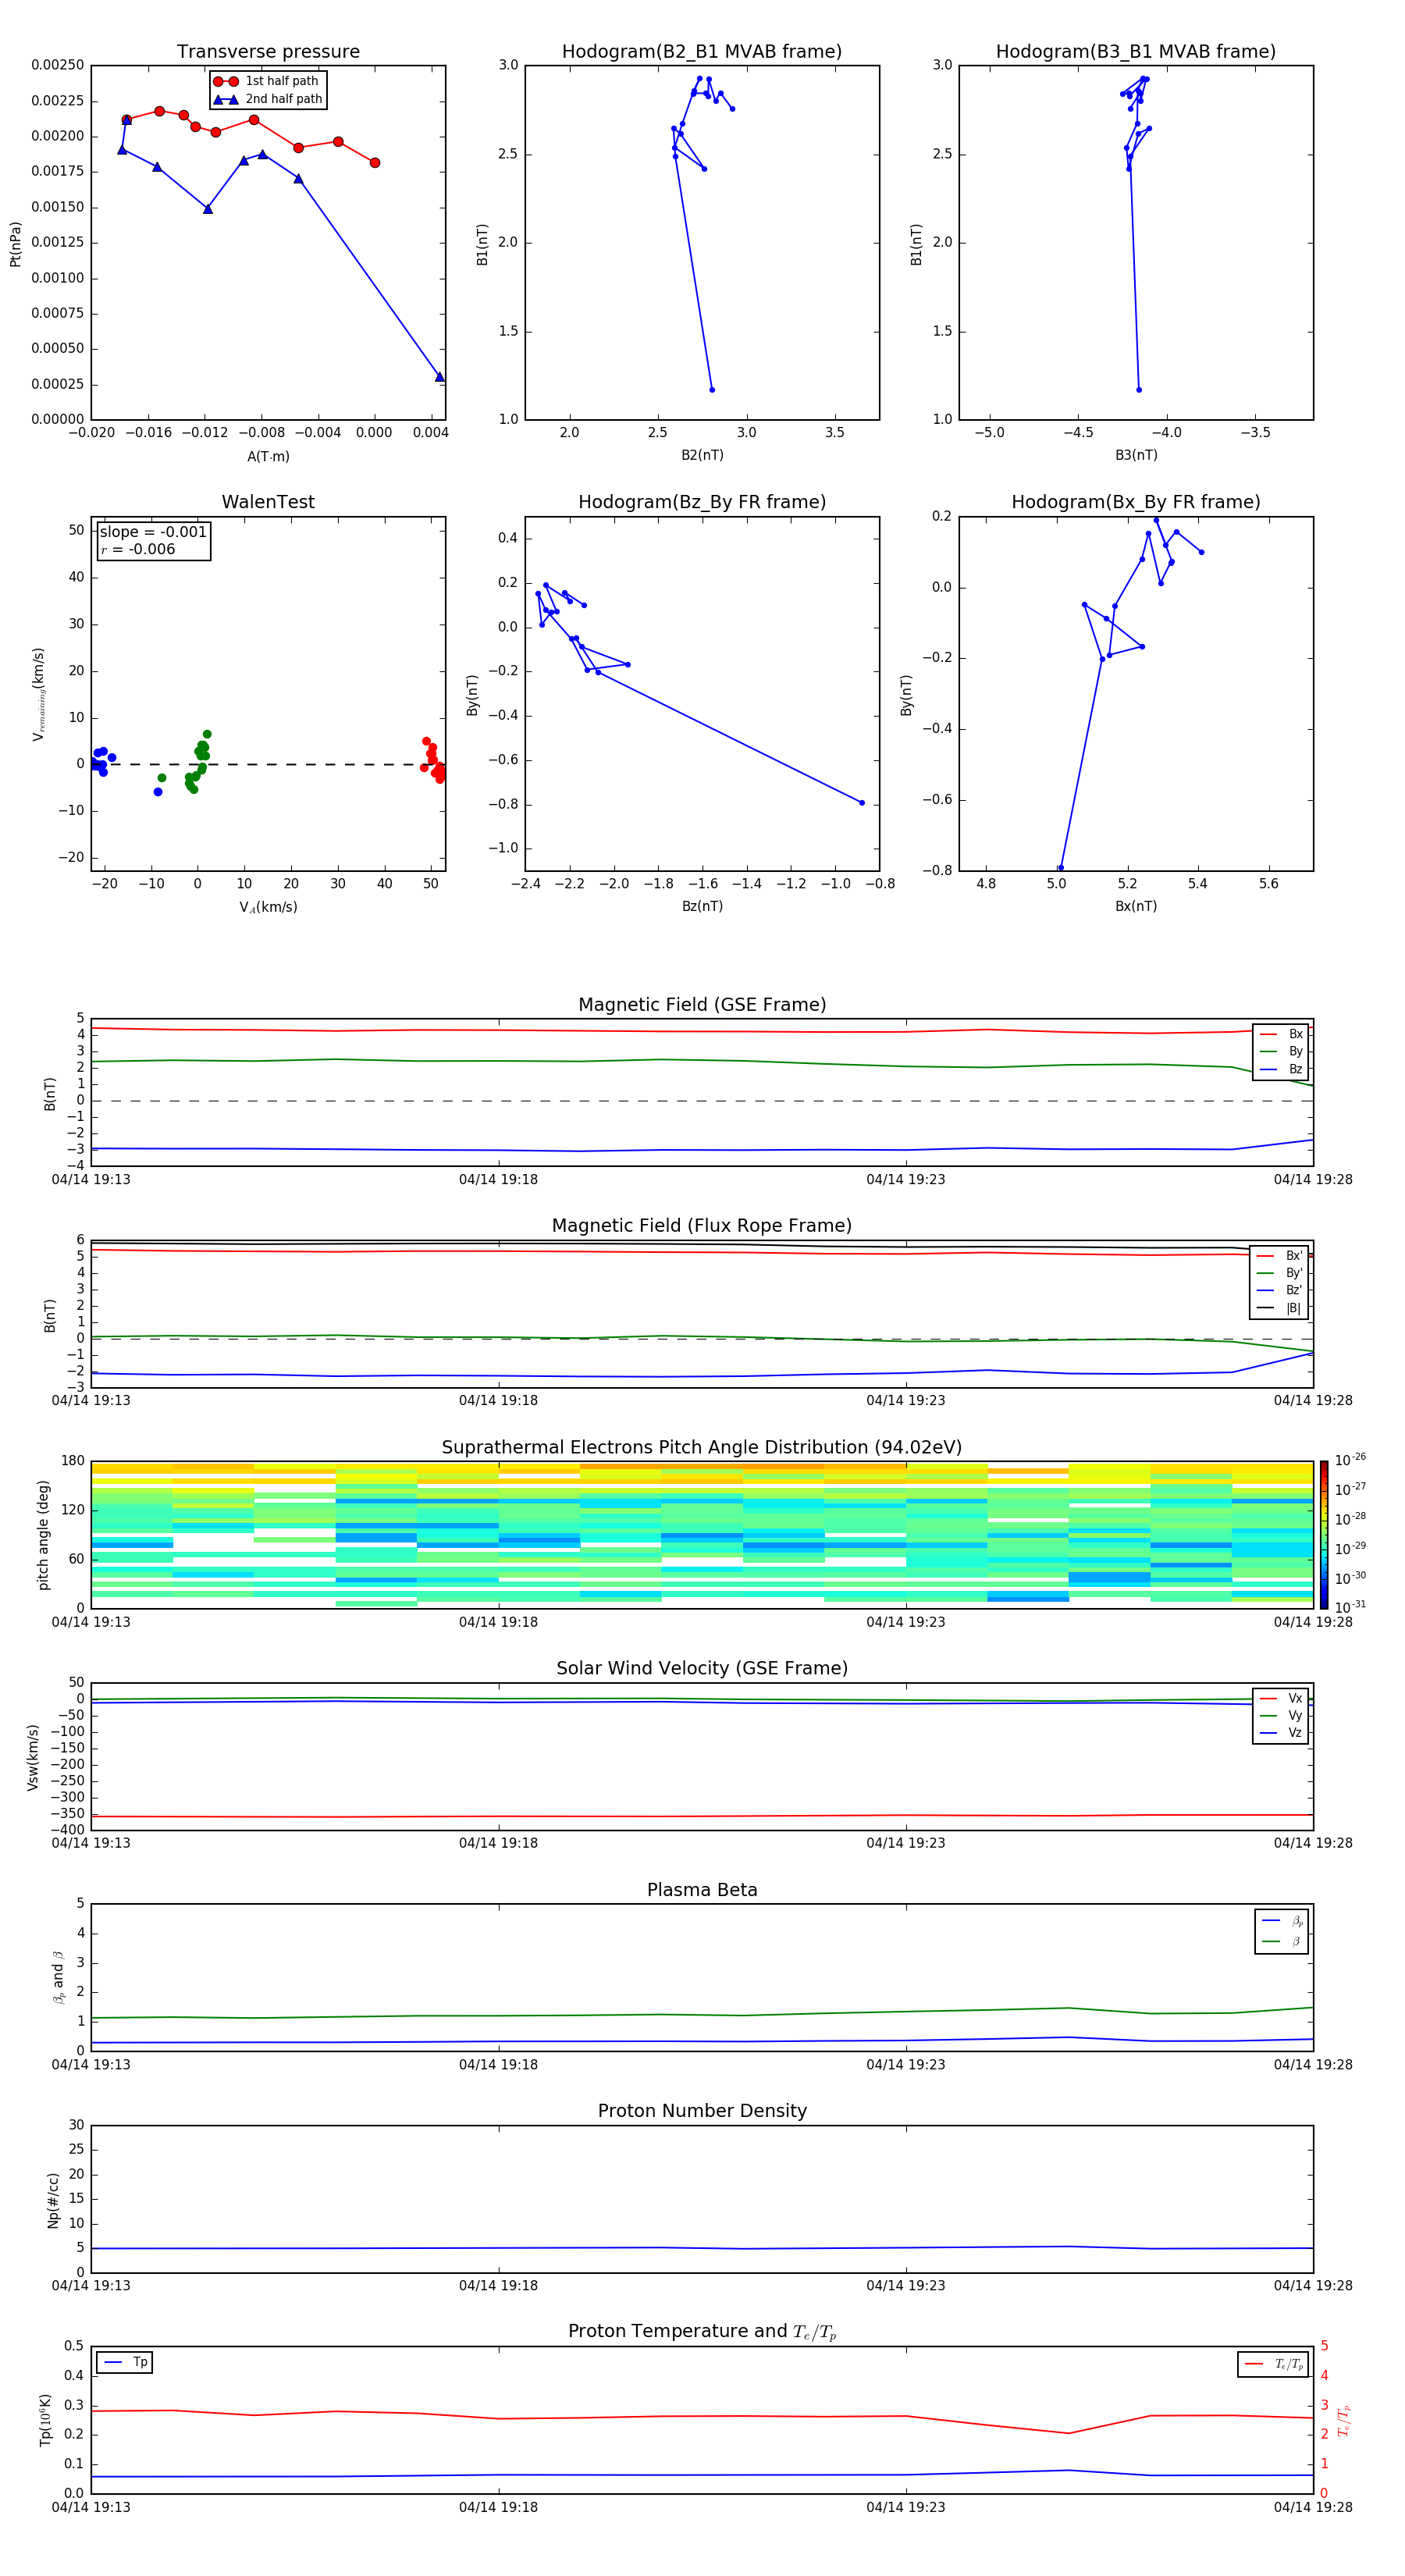Click the last blue triangle point in the pressure plot
Image resolution: width=1405 pixels, height=2576 pixels.
click(x=440, y=377)
